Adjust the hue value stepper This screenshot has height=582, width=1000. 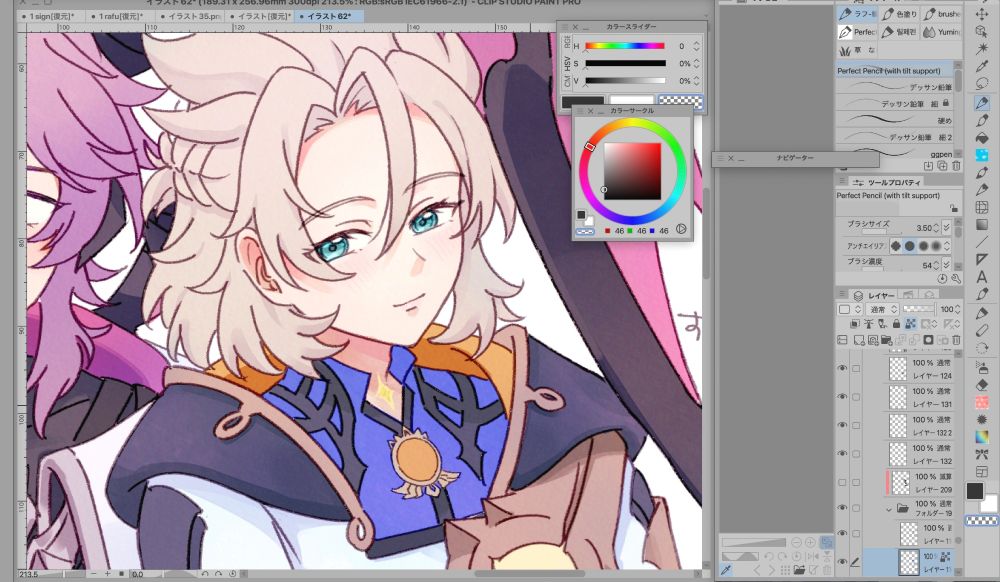point(696,46)
